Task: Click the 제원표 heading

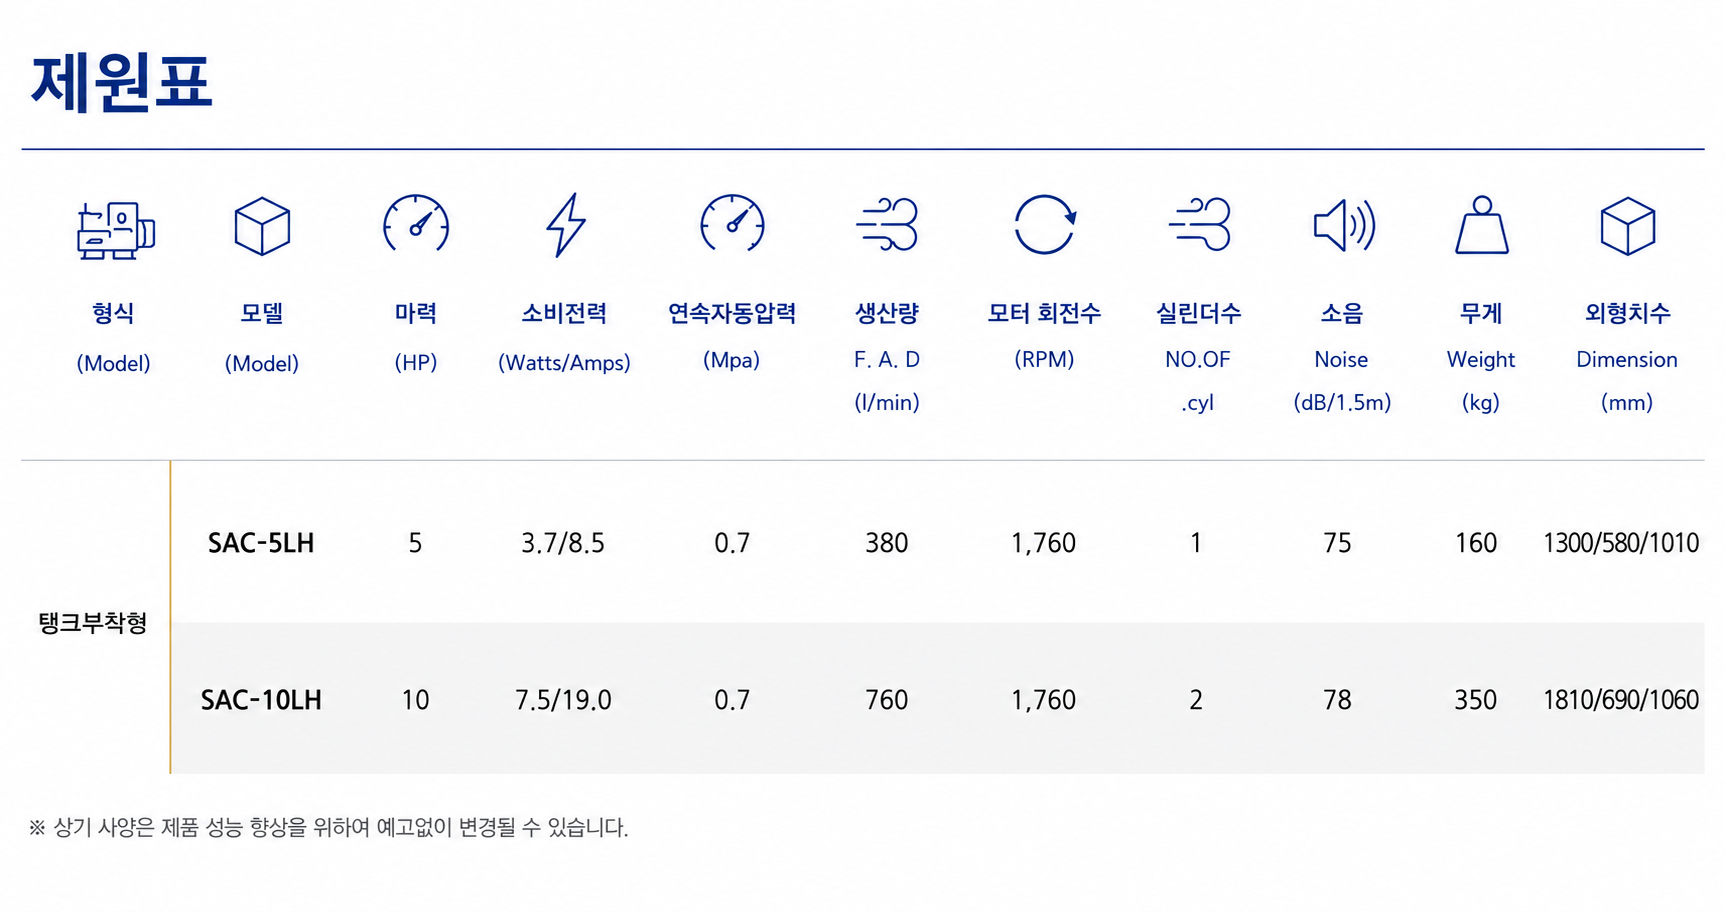Action: [122, 82]
